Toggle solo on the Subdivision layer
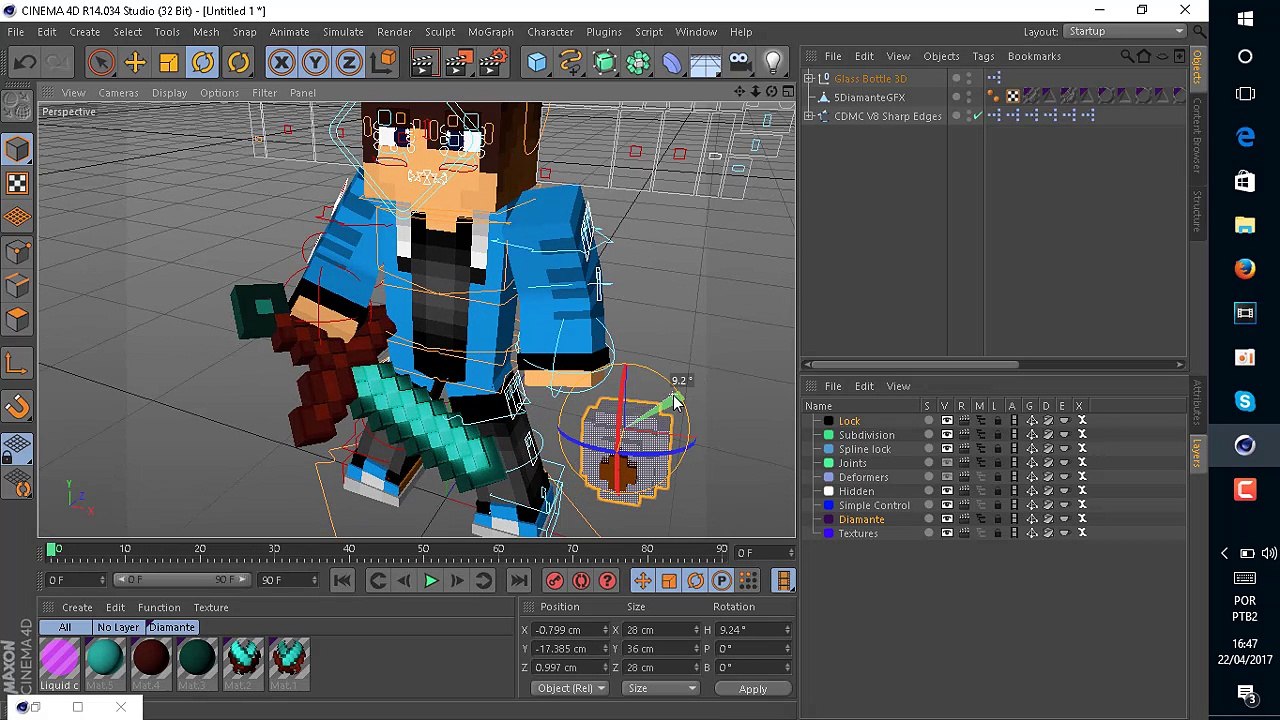 coord(929,435)
